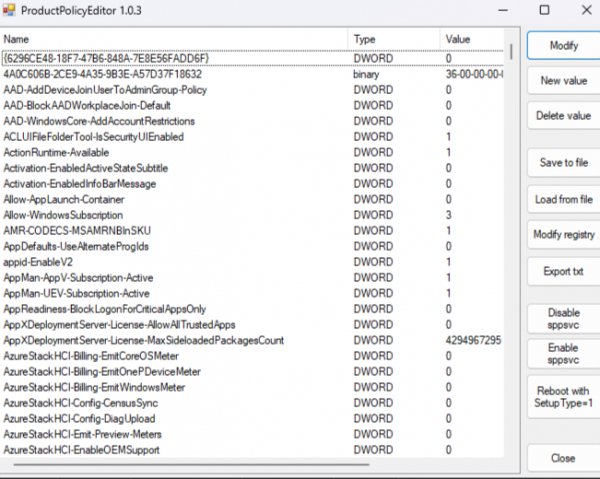Select AzureStackHCI-Billing-EmitCoreOSMeter row
This screenshot has width=600, height=479.
[253, 356]
